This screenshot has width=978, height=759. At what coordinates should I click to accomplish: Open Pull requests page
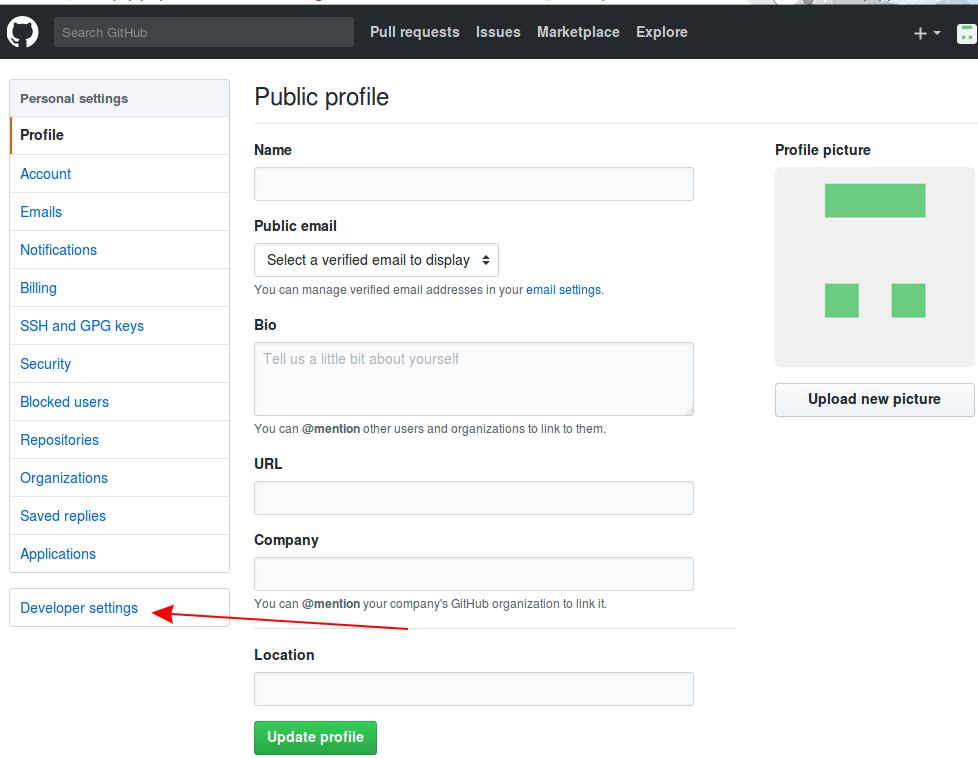click(415, 32)
